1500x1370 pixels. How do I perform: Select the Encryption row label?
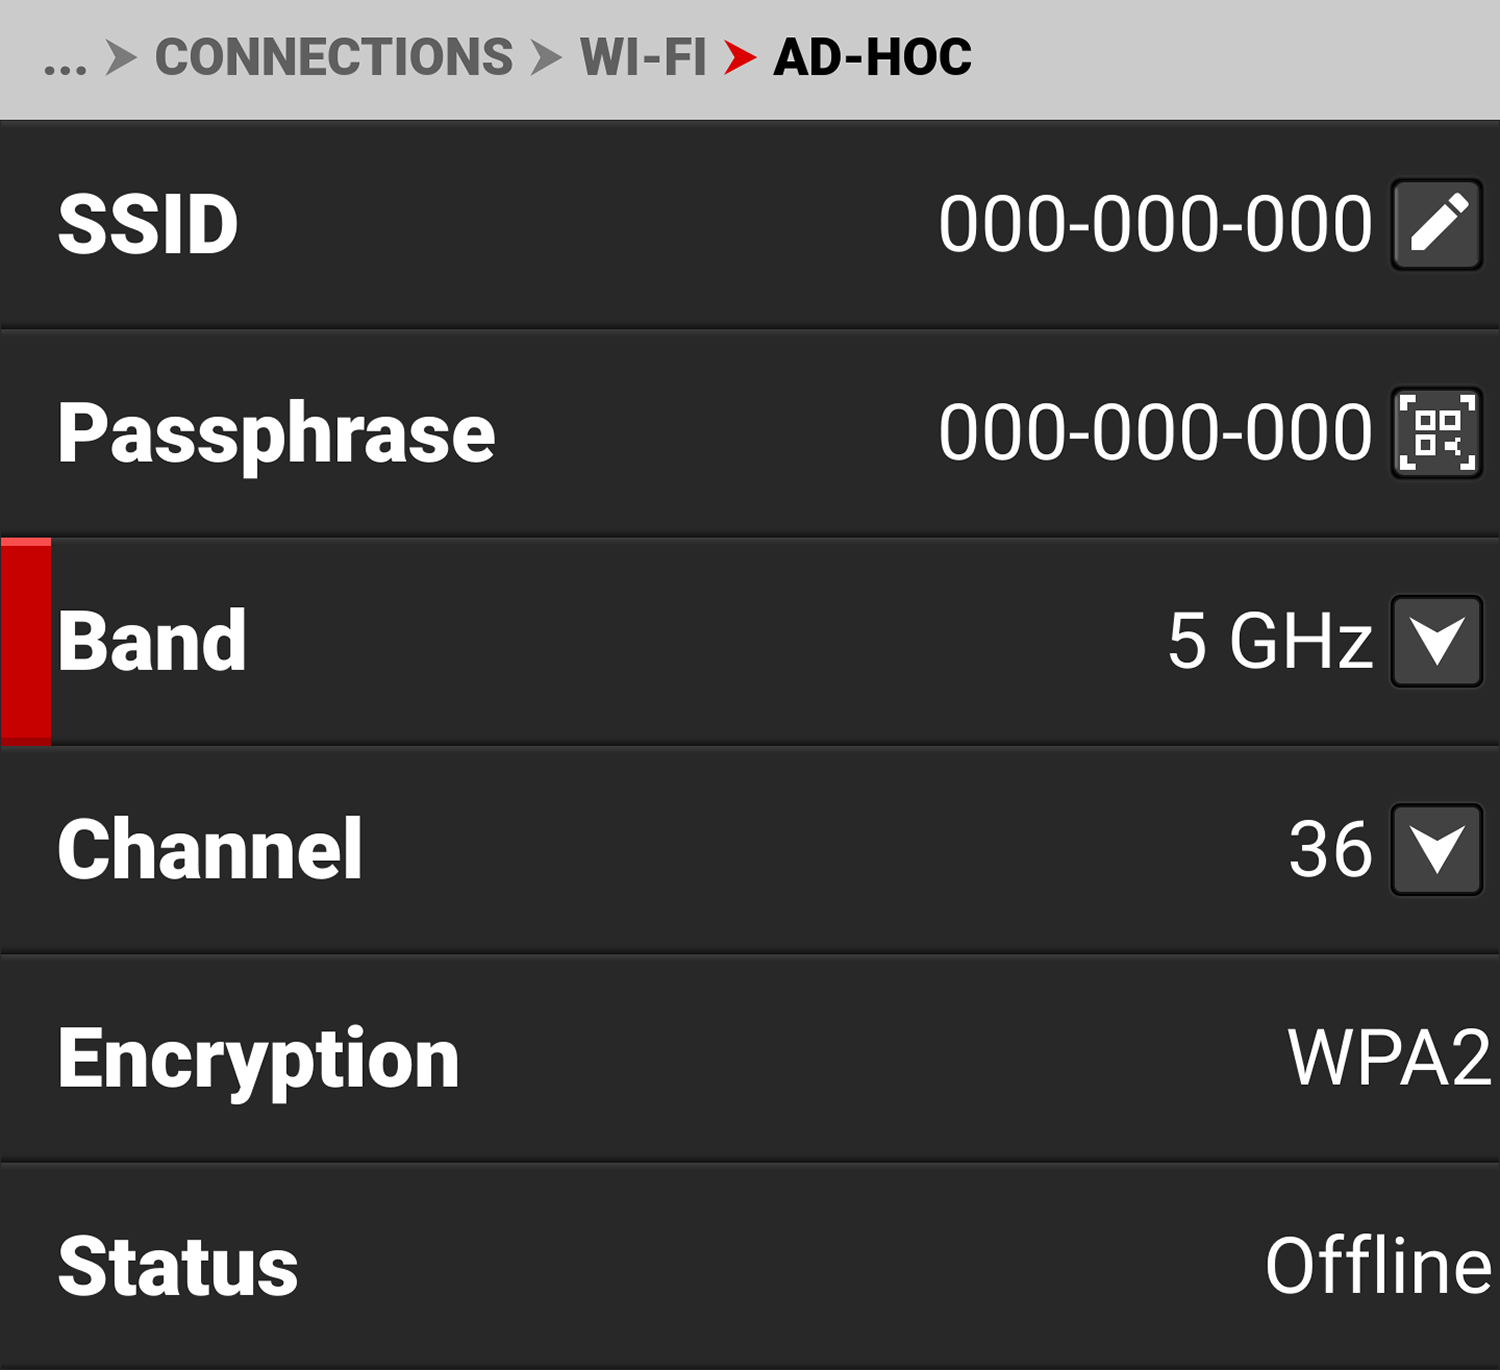click(x=259, y=1060)
